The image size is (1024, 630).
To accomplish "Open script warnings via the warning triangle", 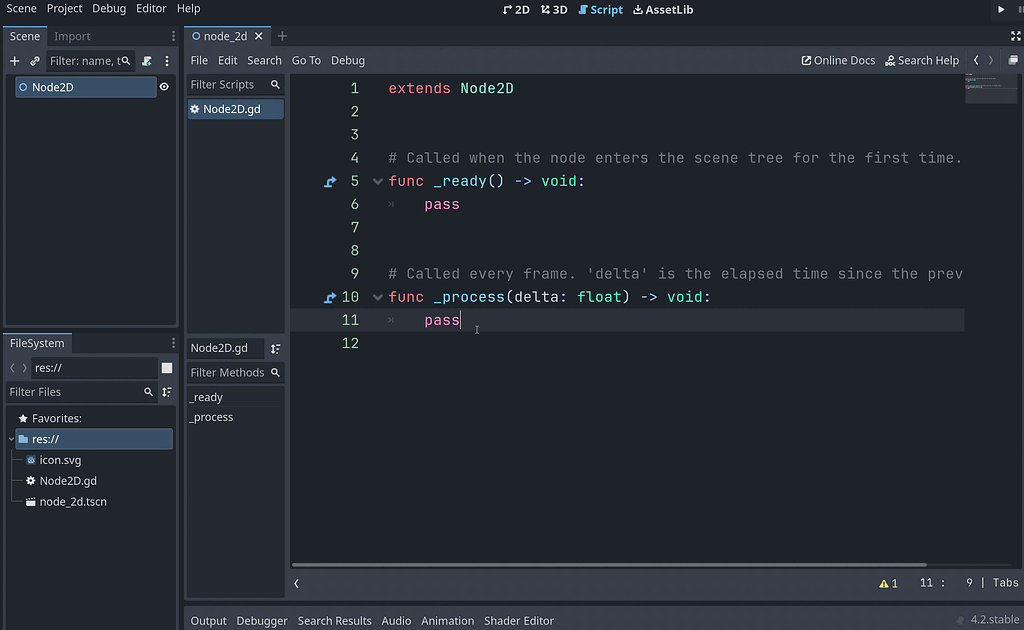I will pos(886,582).
